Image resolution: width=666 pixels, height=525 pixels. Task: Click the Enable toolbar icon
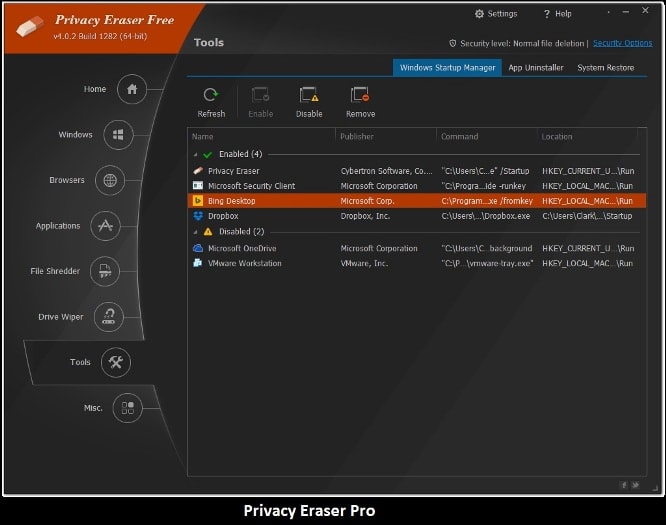point(260,95)
